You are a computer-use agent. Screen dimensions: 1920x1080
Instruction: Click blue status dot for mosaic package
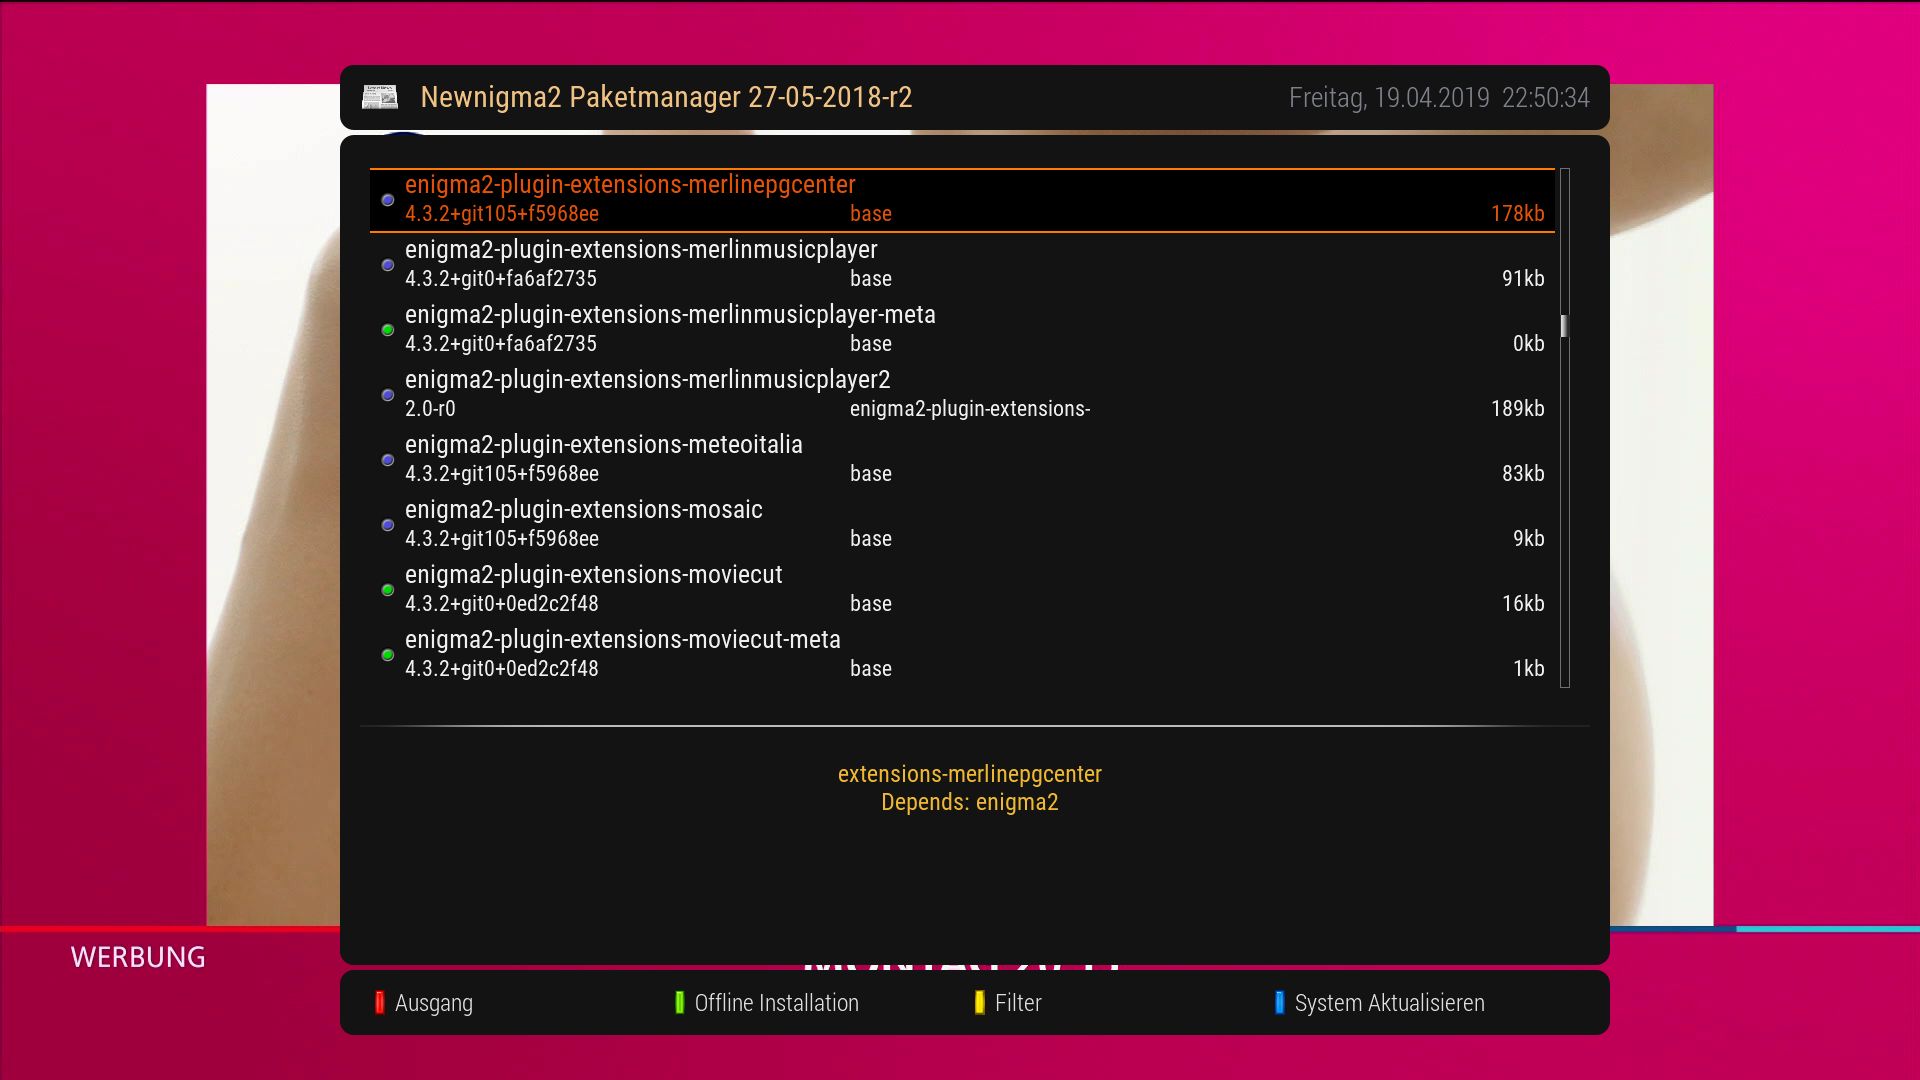tap(388, 525)
